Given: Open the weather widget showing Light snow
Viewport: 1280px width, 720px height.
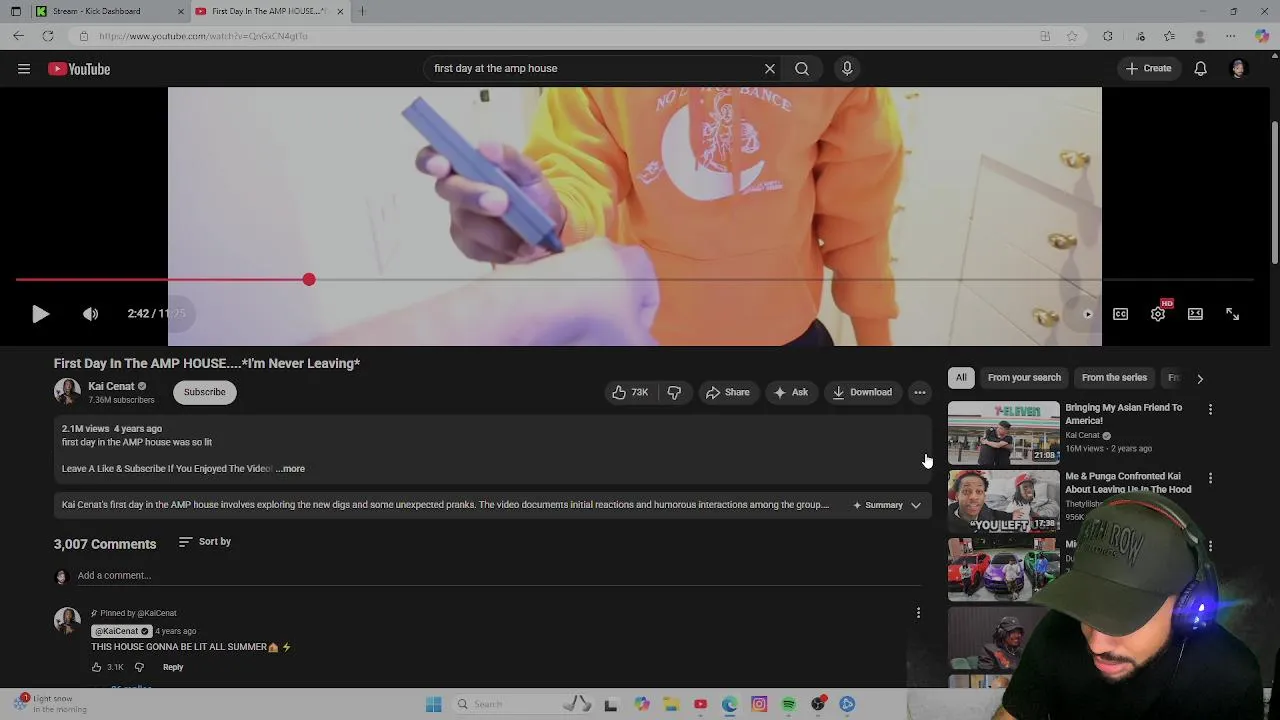Looking at the screenshot, I should click(x=50, y=703).
